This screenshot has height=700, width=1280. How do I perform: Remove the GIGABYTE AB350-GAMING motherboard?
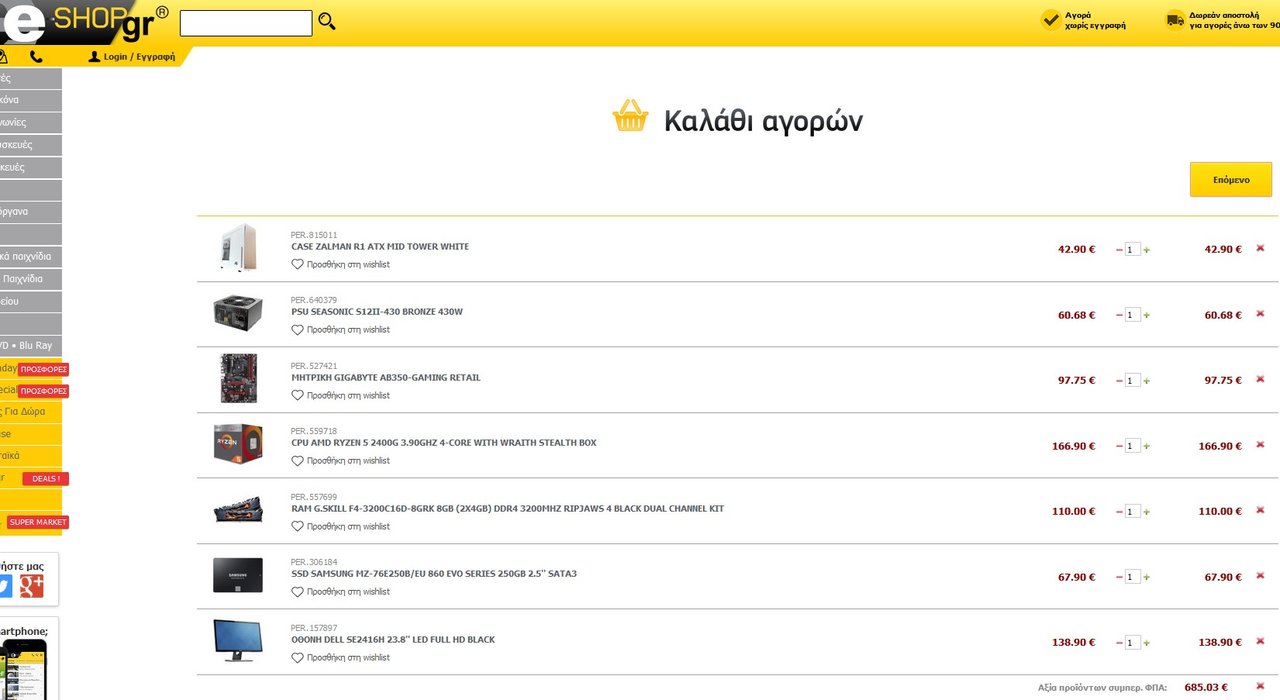click(1260, 379)
